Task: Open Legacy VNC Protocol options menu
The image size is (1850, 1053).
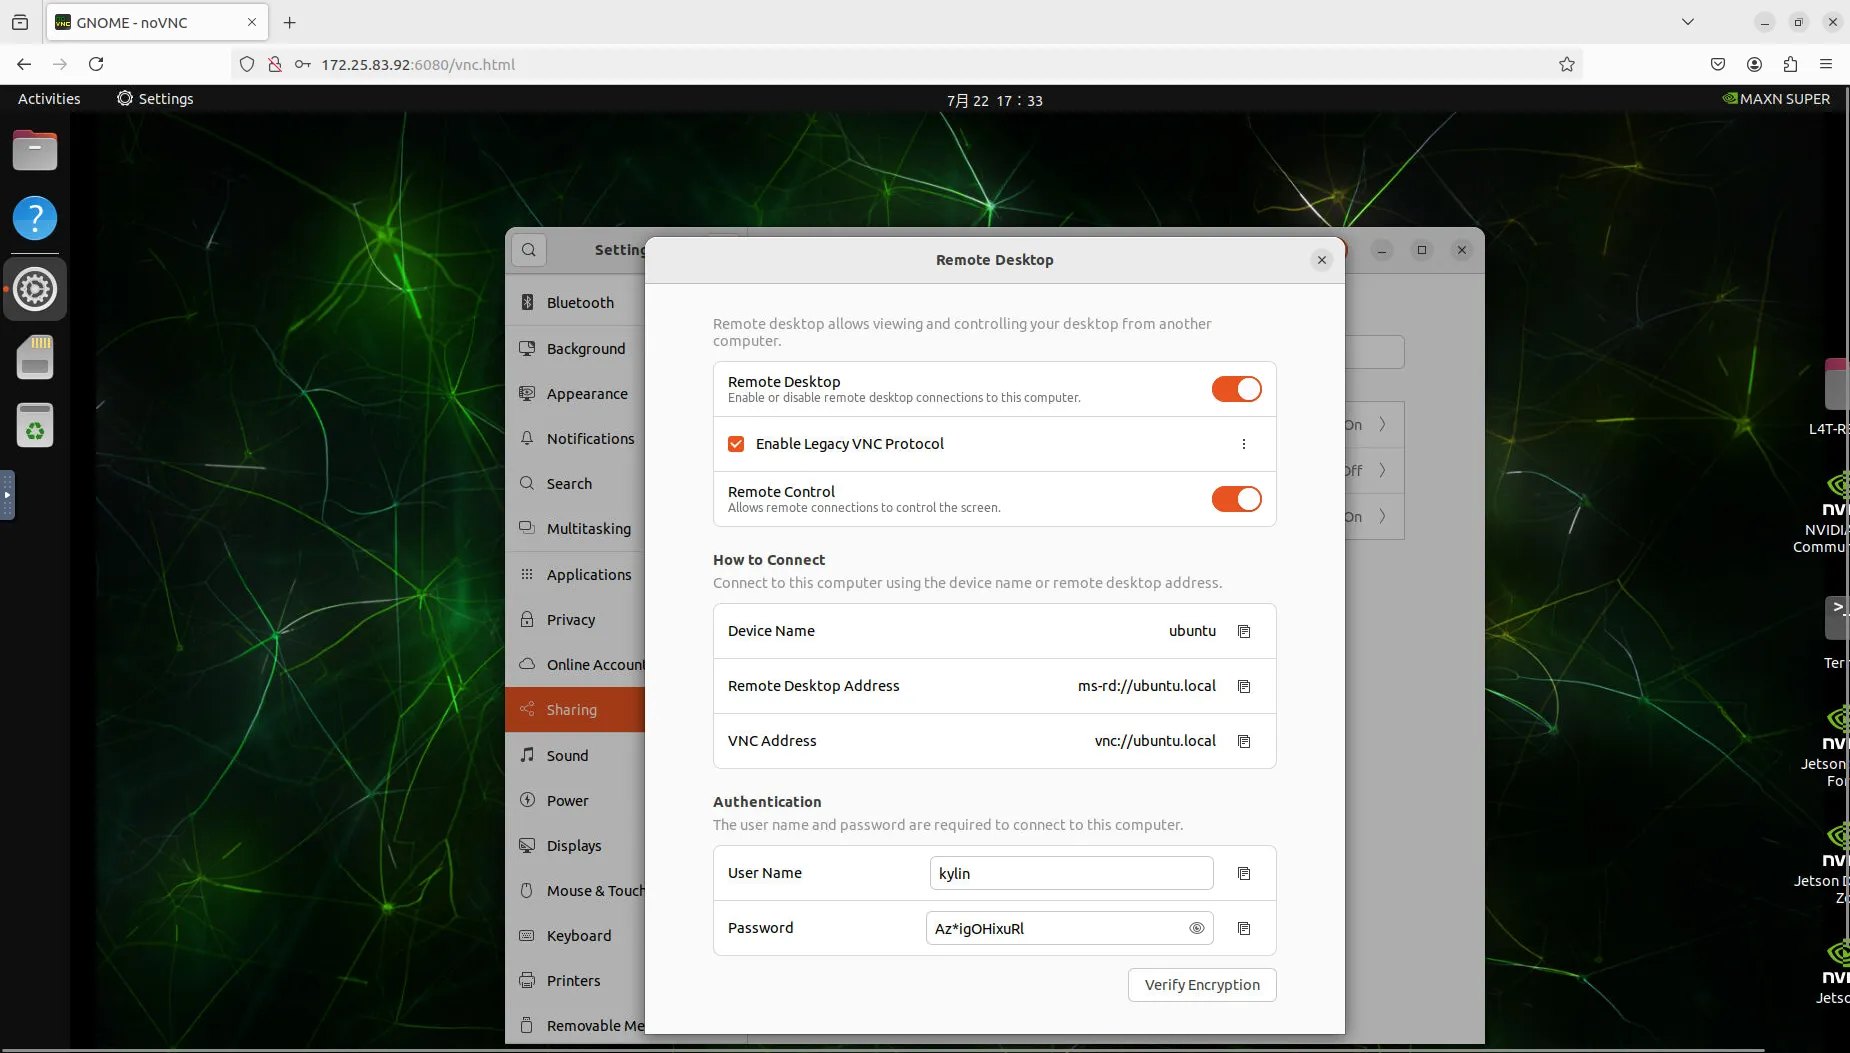Action: pos(1244,444)
